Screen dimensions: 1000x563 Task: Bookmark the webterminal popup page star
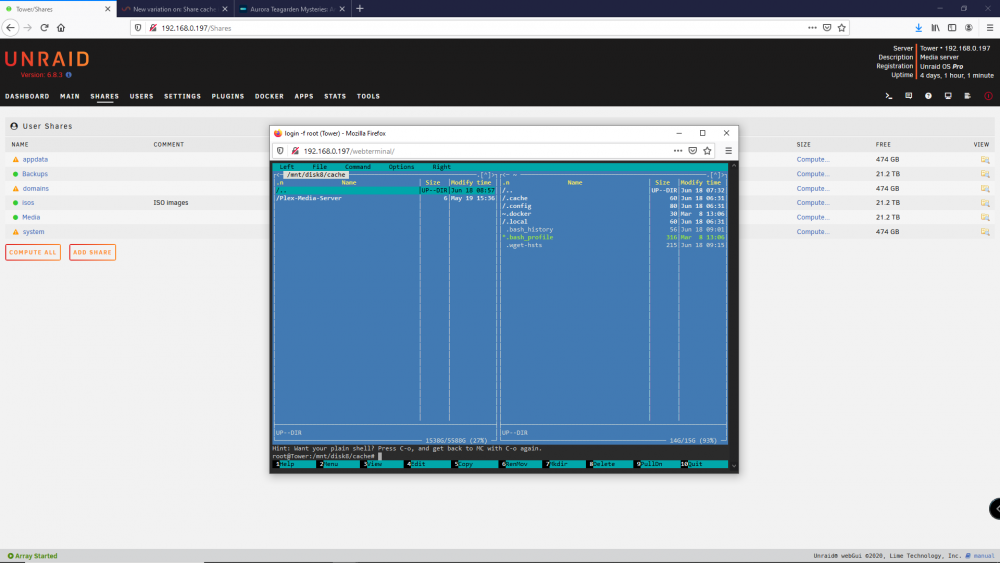coord(707,151)
